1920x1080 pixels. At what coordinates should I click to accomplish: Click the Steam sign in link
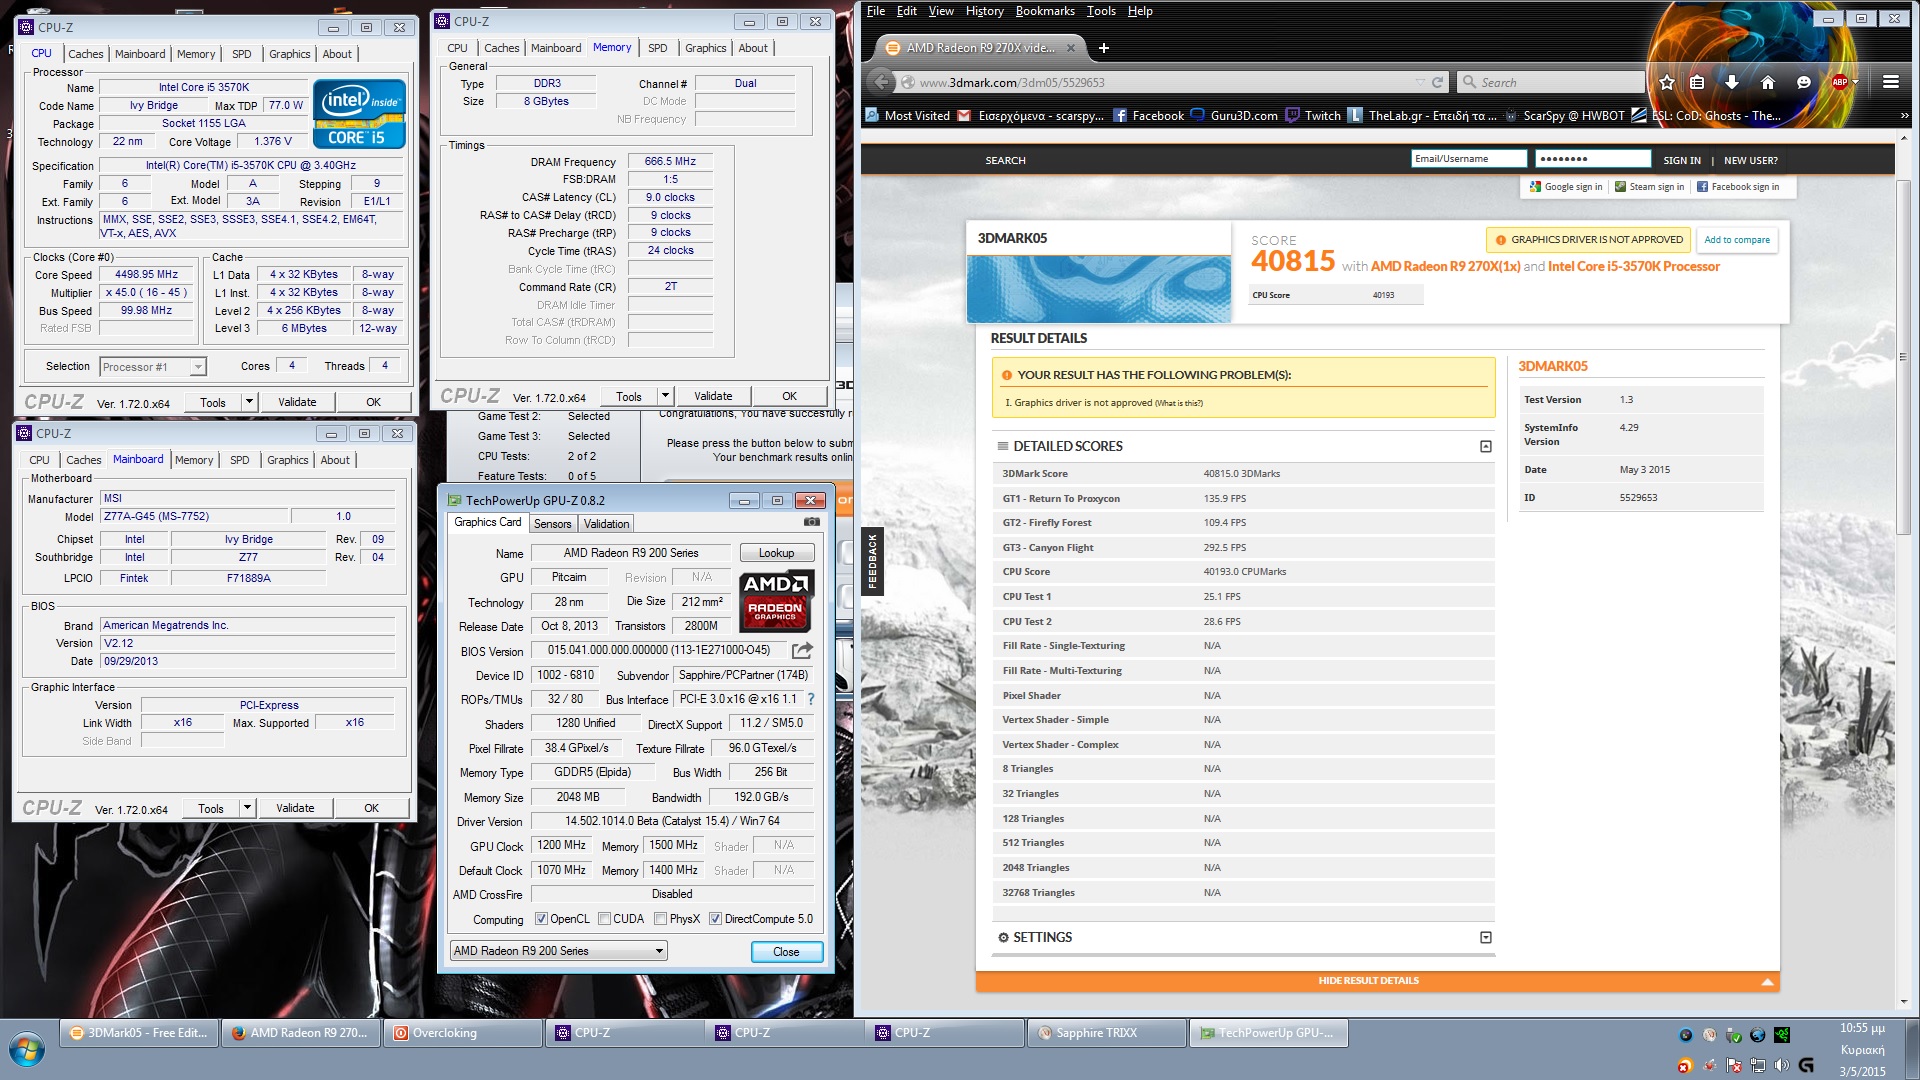[1649, 186]
